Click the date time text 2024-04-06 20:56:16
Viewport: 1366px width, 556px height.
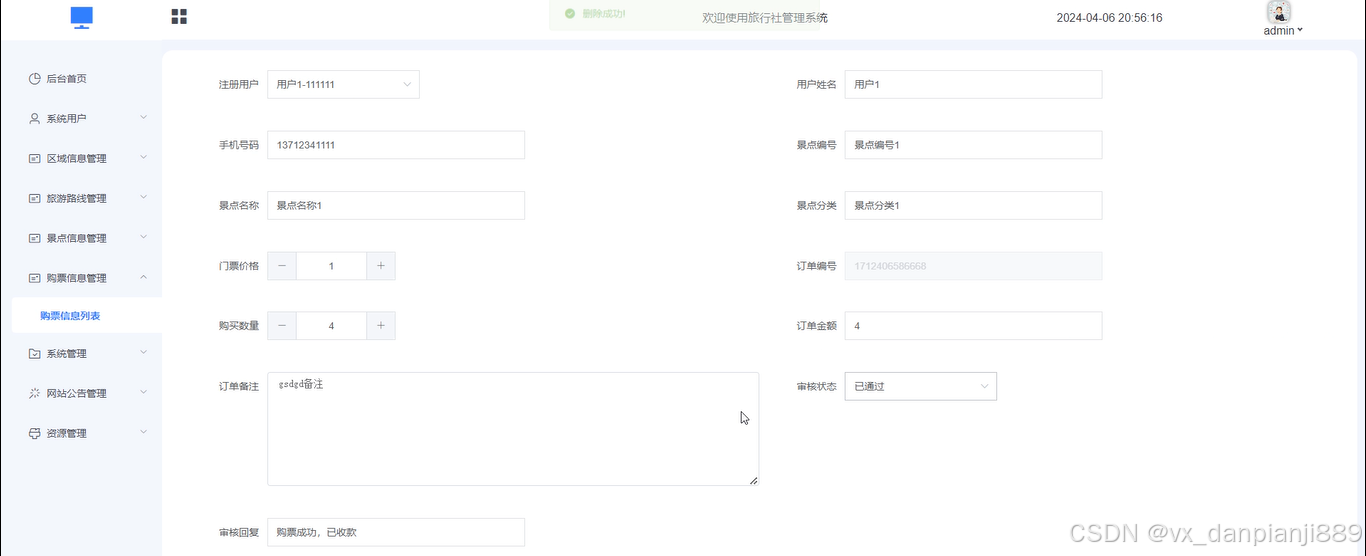coord(1109,18)
